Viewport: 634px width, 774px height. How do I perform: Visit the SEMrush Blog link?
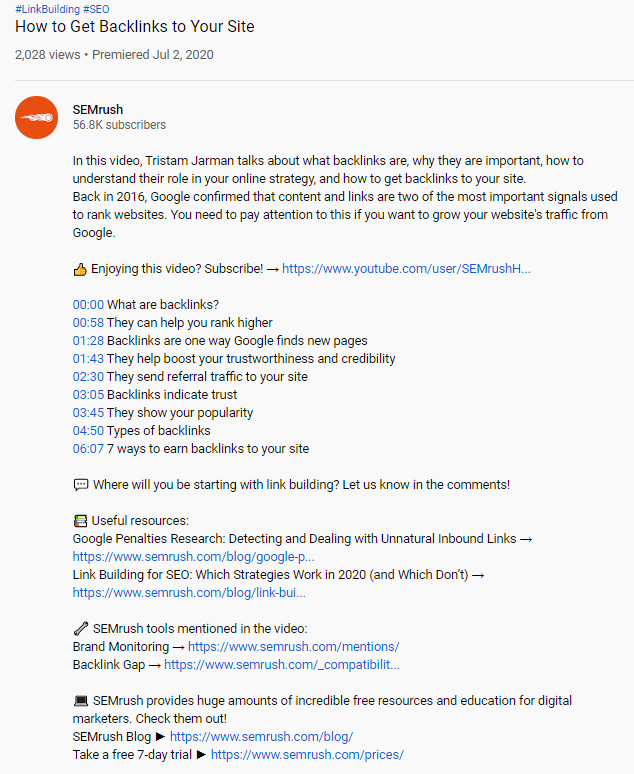[261, 737]
